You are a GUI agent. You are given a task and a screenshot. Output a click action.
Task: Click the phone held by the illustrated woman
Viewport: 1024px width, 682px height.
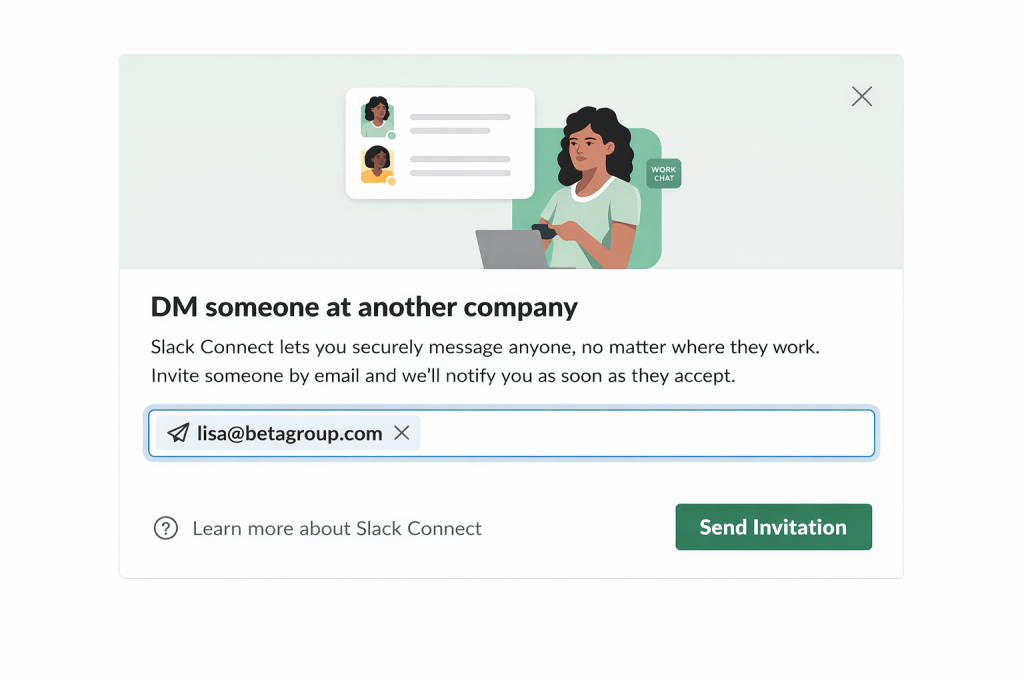coord(544,231)
